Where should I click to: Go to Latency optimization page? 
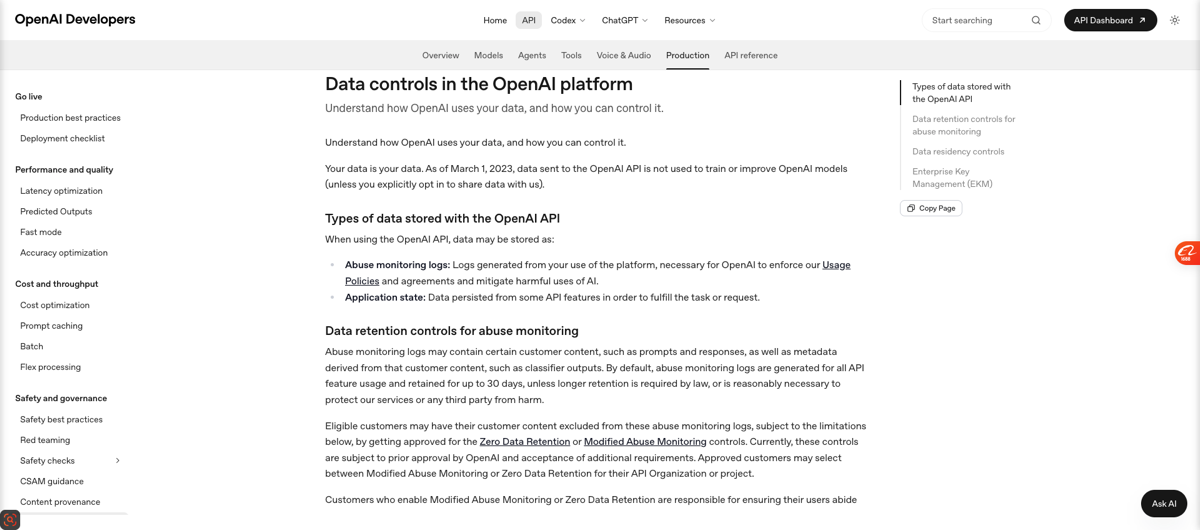pyautogui.click(x=61, y=191)
